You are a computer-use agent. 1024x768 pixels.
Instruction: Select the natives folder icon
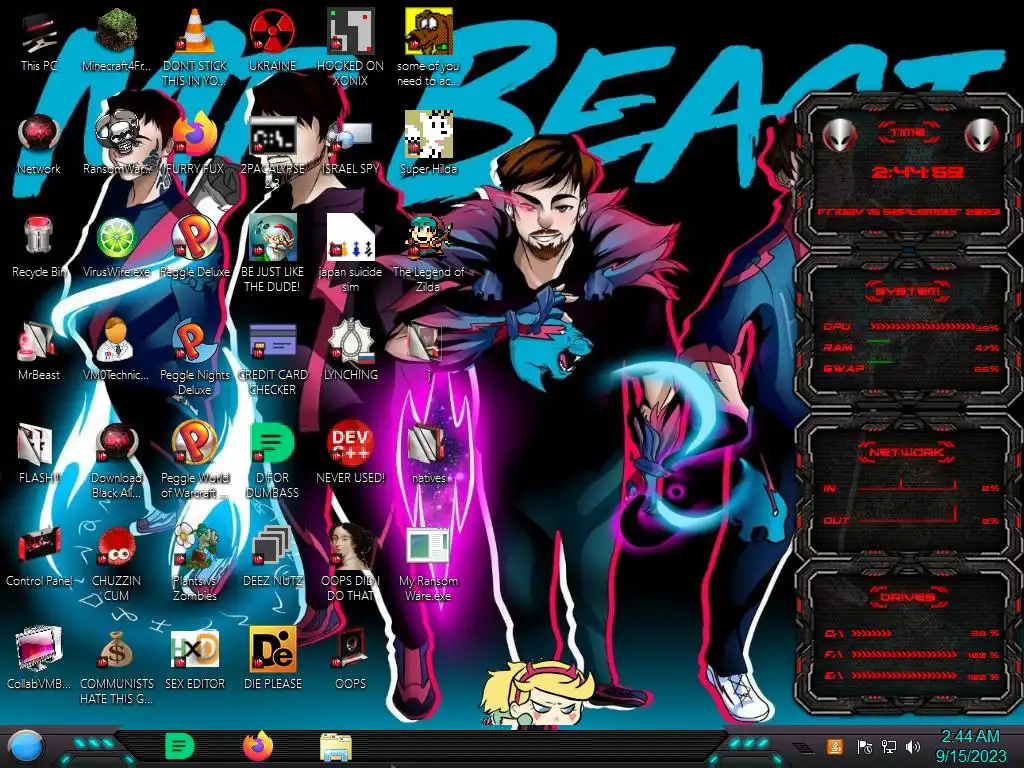coord(426,445)
